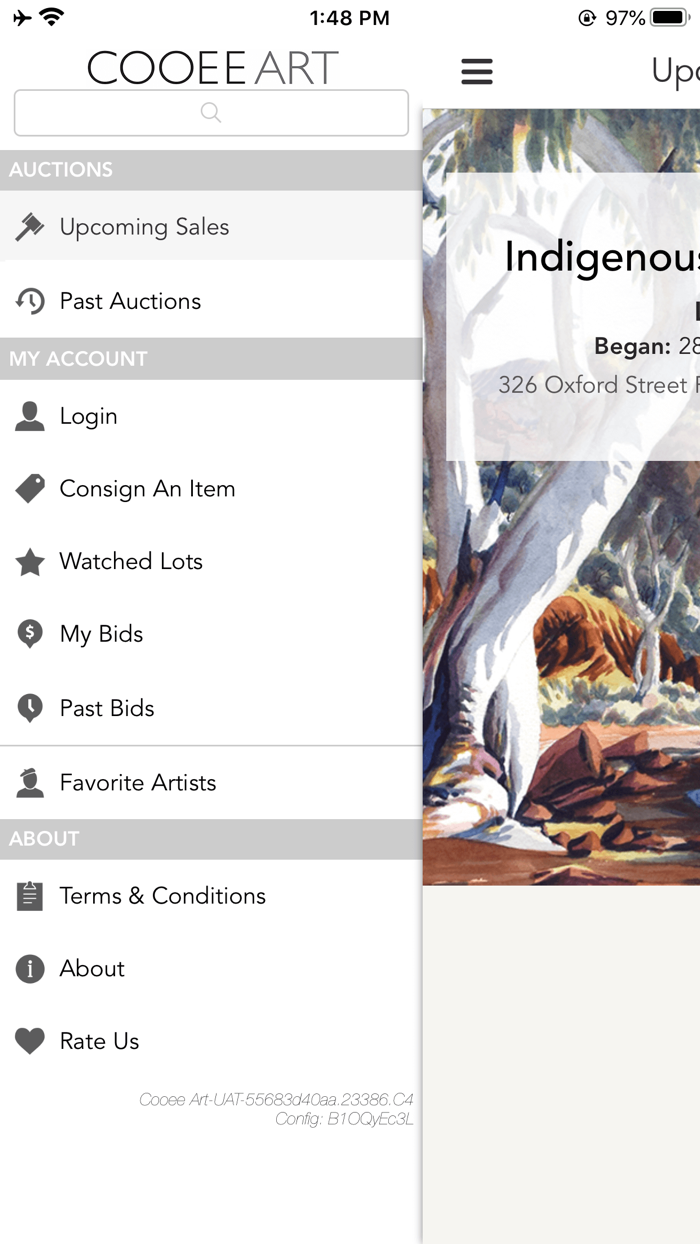Click the Terms & Conditions clipboard icon
The height and width of the screenshot is (1244, 700).
[30, 896]
